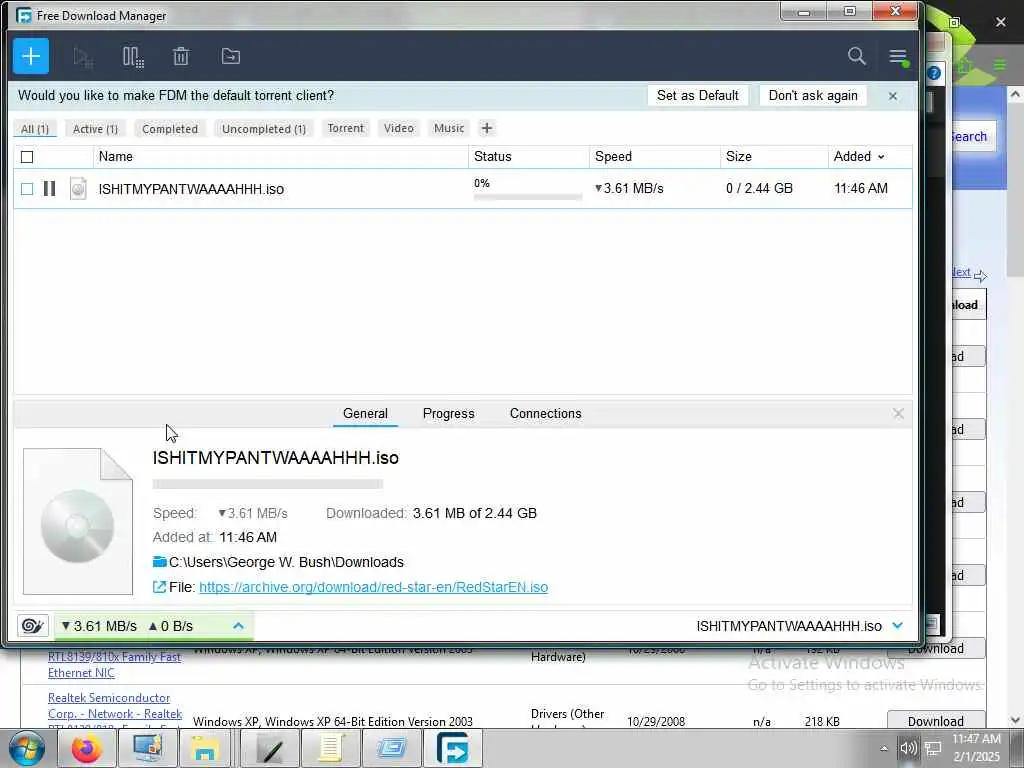Click the computer monitor icon on taskbar
1024x768 pixels.
coord(148,748)
